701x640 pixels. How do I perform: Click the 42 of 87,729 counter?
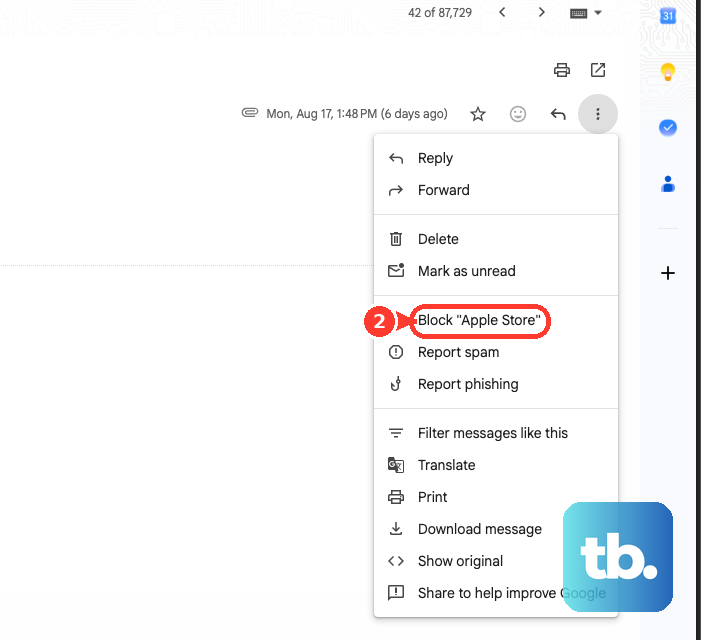439,13
